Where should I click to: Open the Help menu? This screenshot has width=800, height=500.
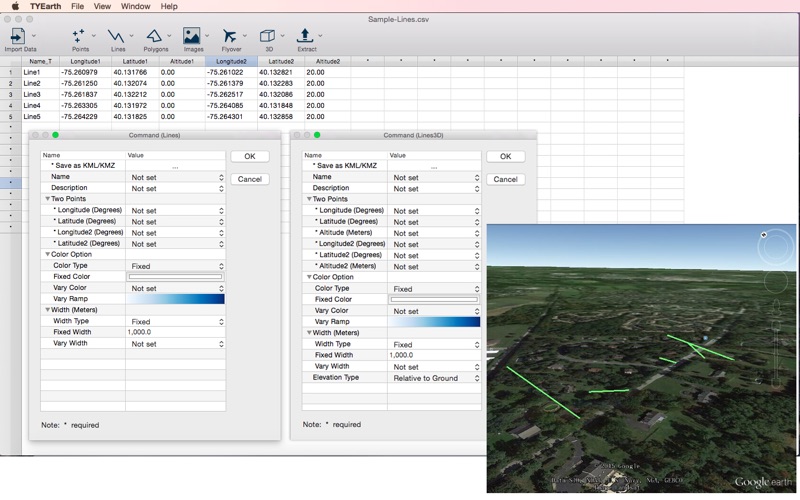(169, 6)
